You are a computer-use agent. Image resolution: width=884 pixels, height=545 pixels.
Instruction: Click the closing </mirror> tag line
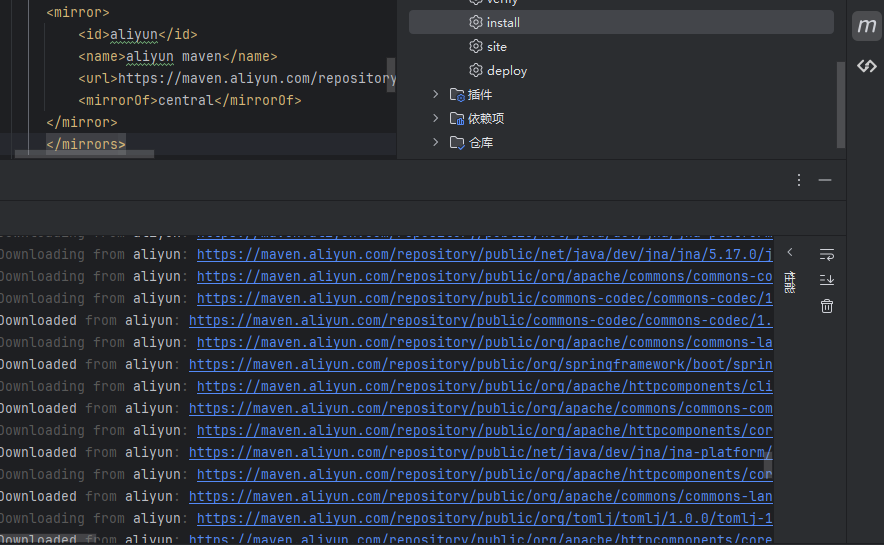[82, 122]
